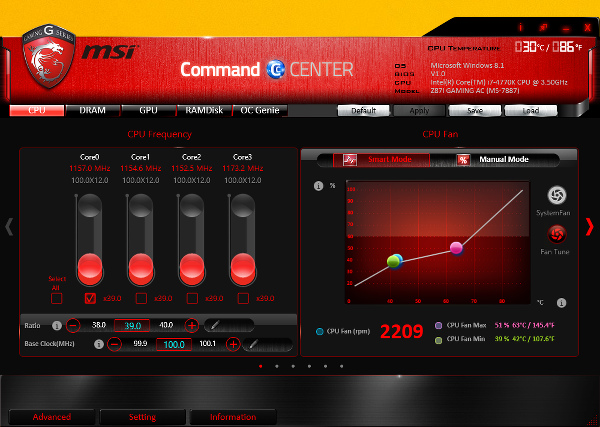The image size is (600, 427).
Task: Click the Default button
Action: pyautogui.click(x=364, y=111)
